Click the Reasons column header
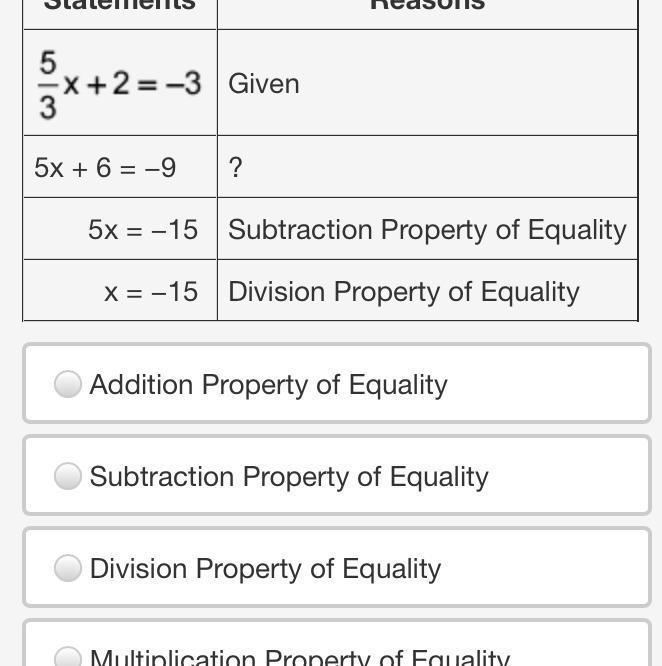 click(x=428, y=5)
